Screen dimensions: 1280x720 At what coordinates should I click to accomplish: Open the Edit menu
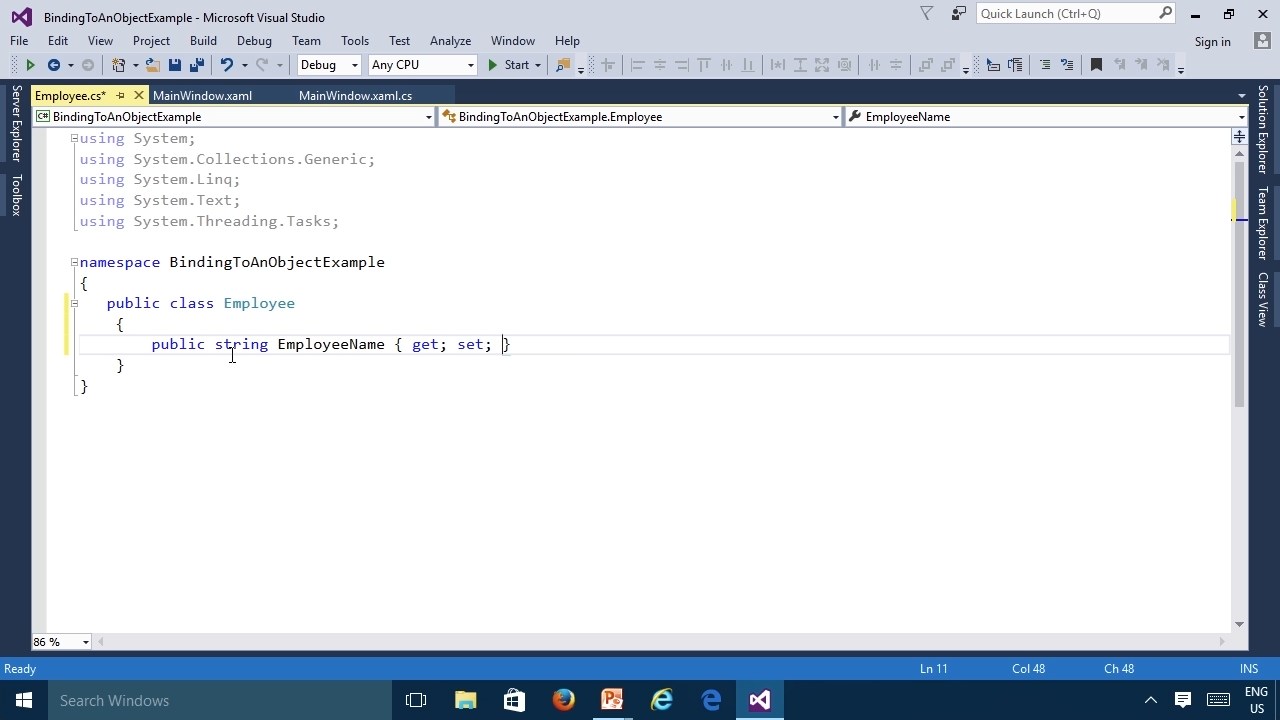[58, 41]
